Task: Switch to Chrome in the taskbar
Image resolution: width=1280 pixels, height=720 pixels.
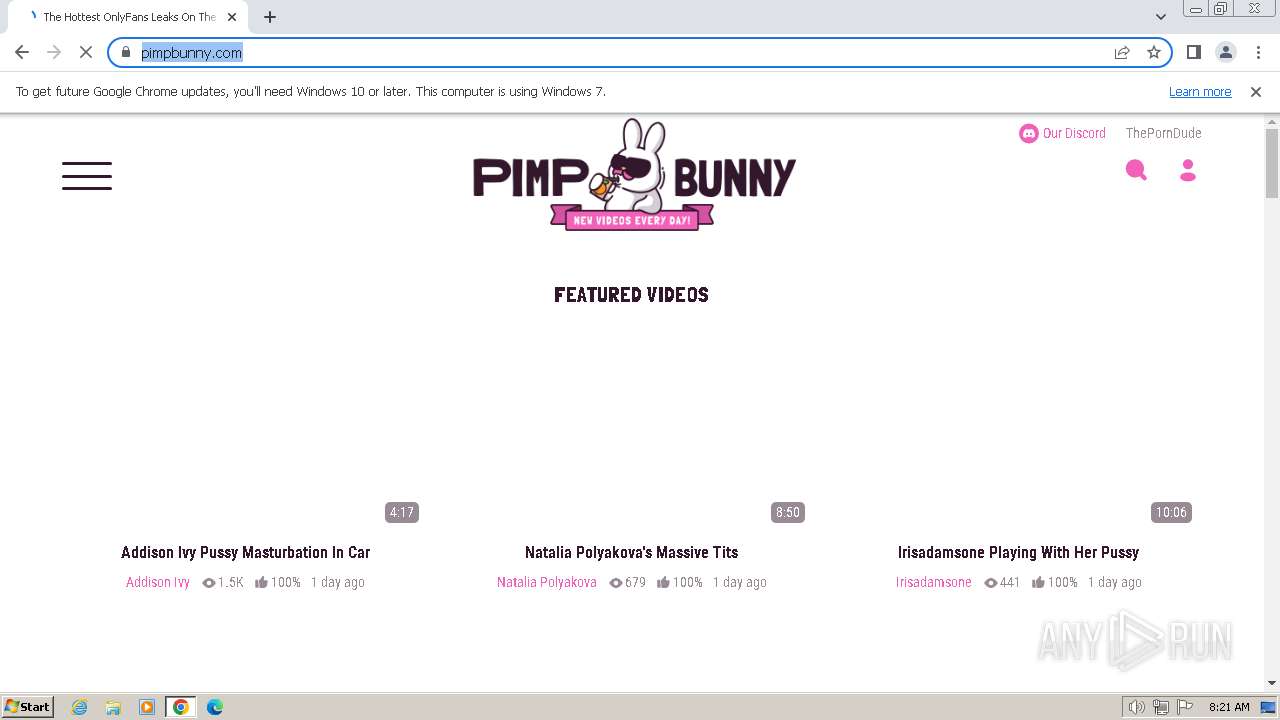Action: pos(181,707)
